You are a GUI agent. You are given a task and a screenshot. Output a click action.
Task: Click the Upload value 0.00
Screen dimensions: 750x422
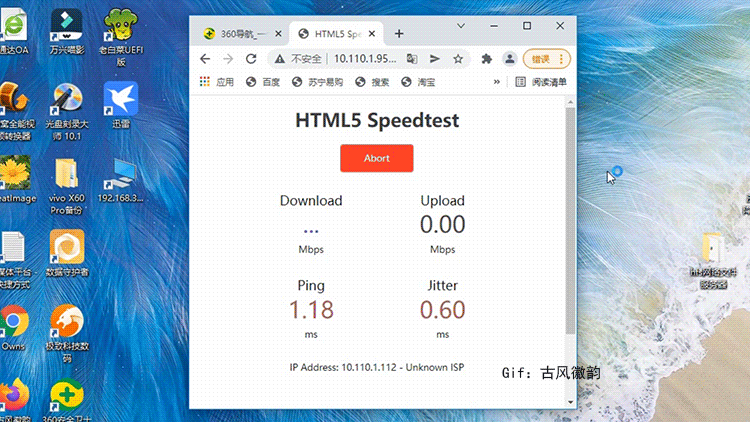tap(442, 224)
